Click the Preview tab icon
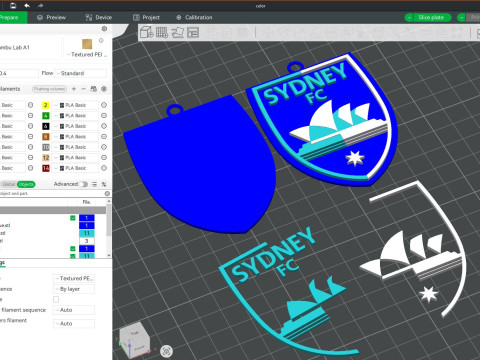 click(40, 17)
